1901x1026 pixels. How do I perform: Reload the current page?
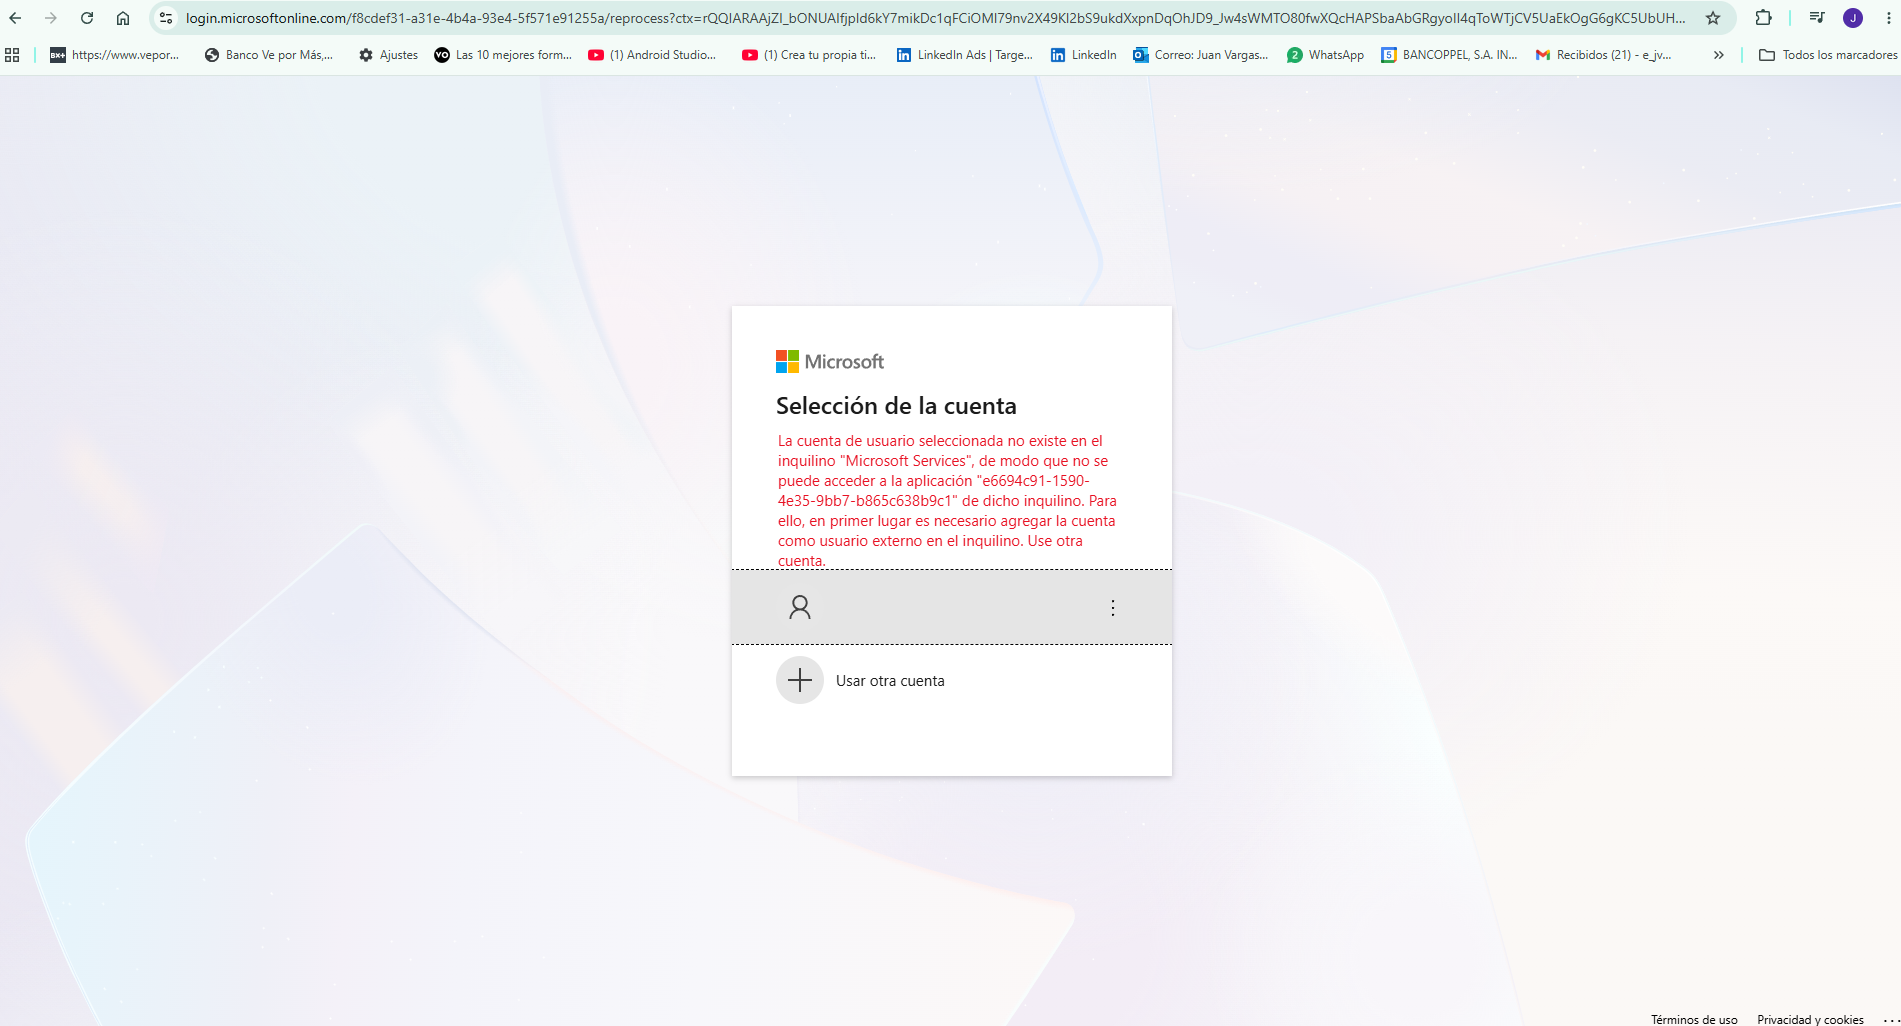tap(87, 18)
